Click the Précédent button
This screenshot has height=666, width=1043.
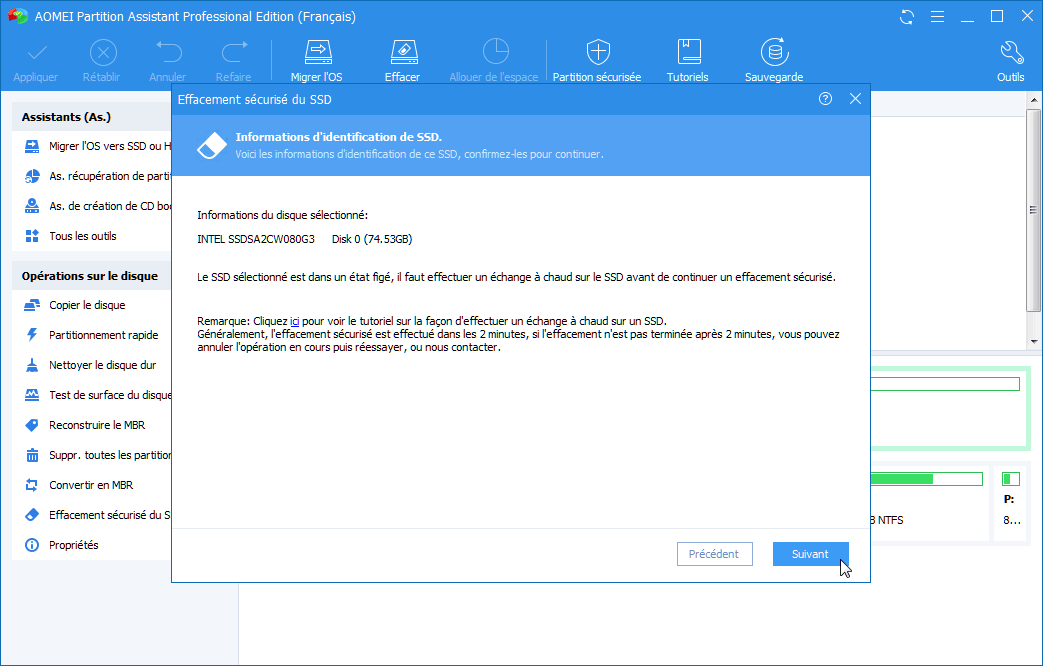[x=714, y=554]
